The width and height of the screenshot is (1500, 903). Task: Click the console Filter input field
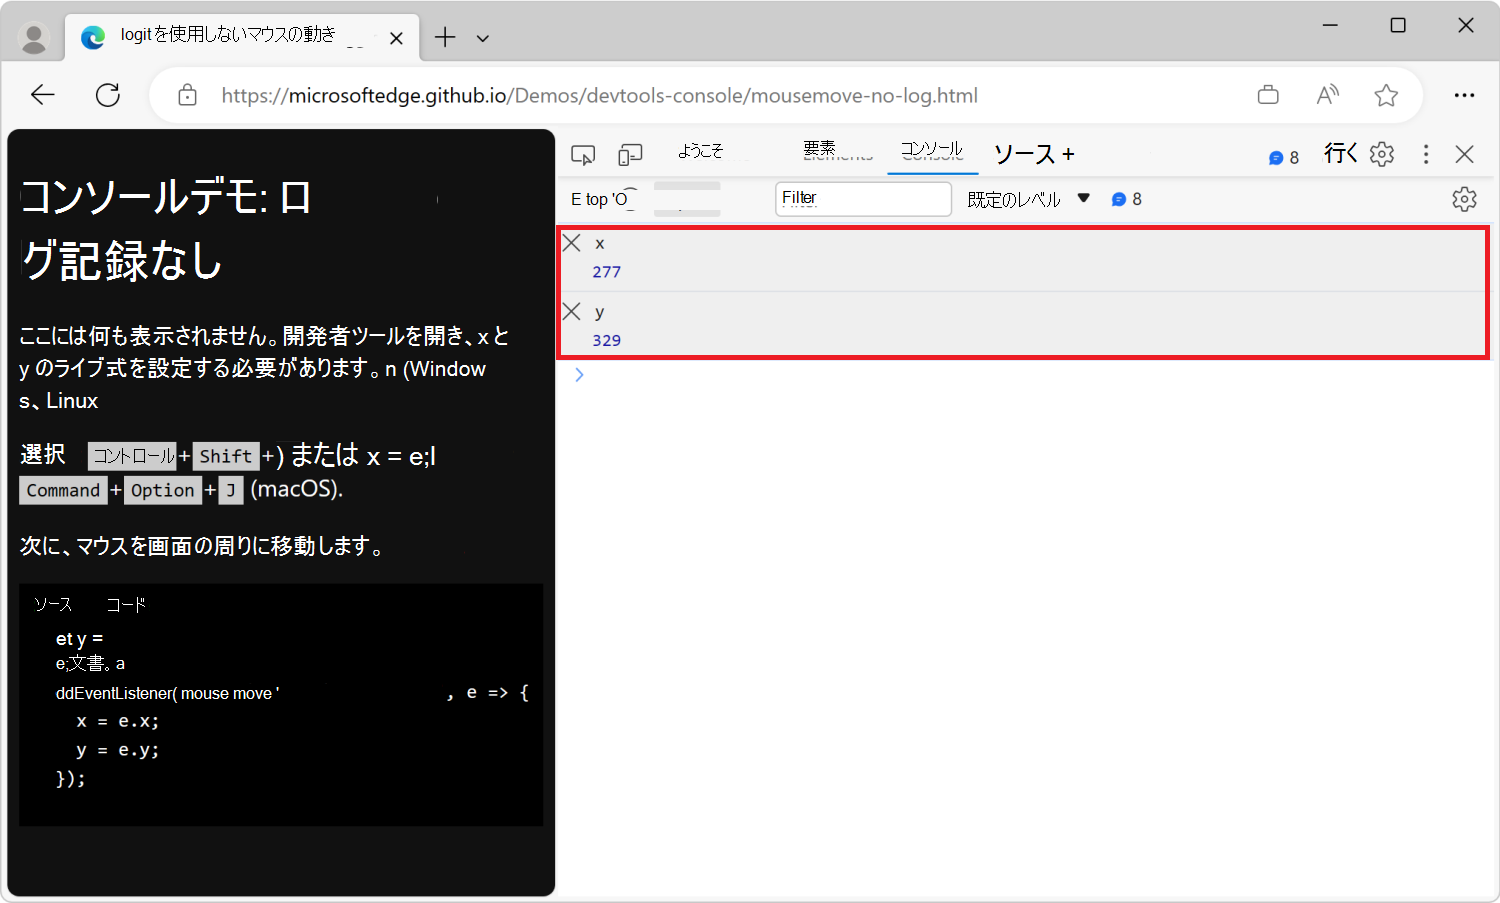point(862,198)
